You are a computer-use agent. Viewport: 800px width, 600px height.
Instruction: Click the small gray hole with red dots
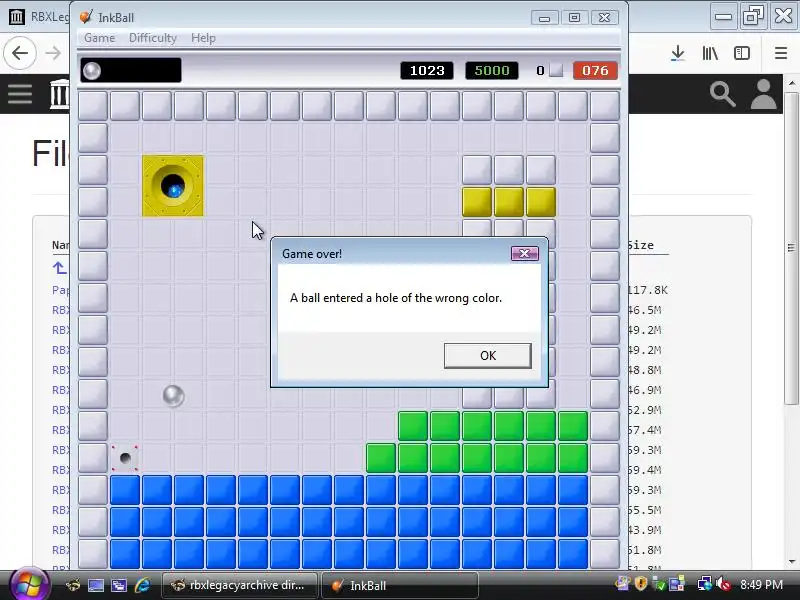[125, 458]
